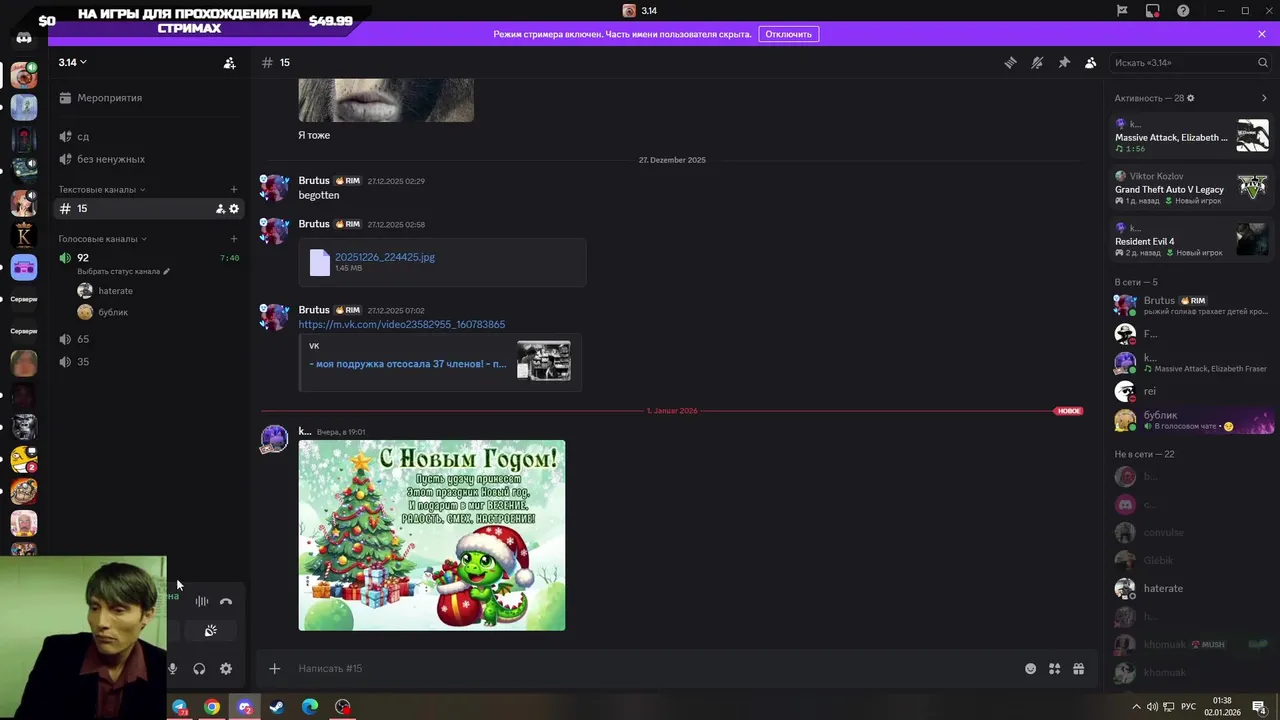
Task: Open pinned messages pin icon
Action: [1064, 62]
